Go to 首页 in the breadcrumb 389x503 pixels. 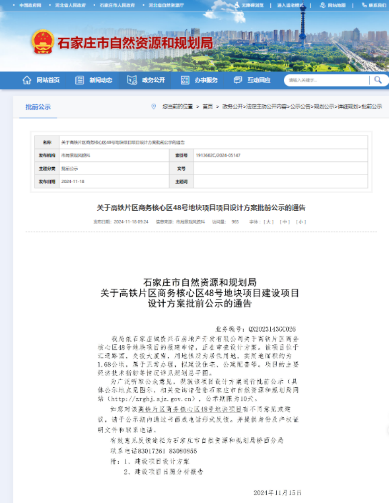pyautogui.click(x=208, y=106)
